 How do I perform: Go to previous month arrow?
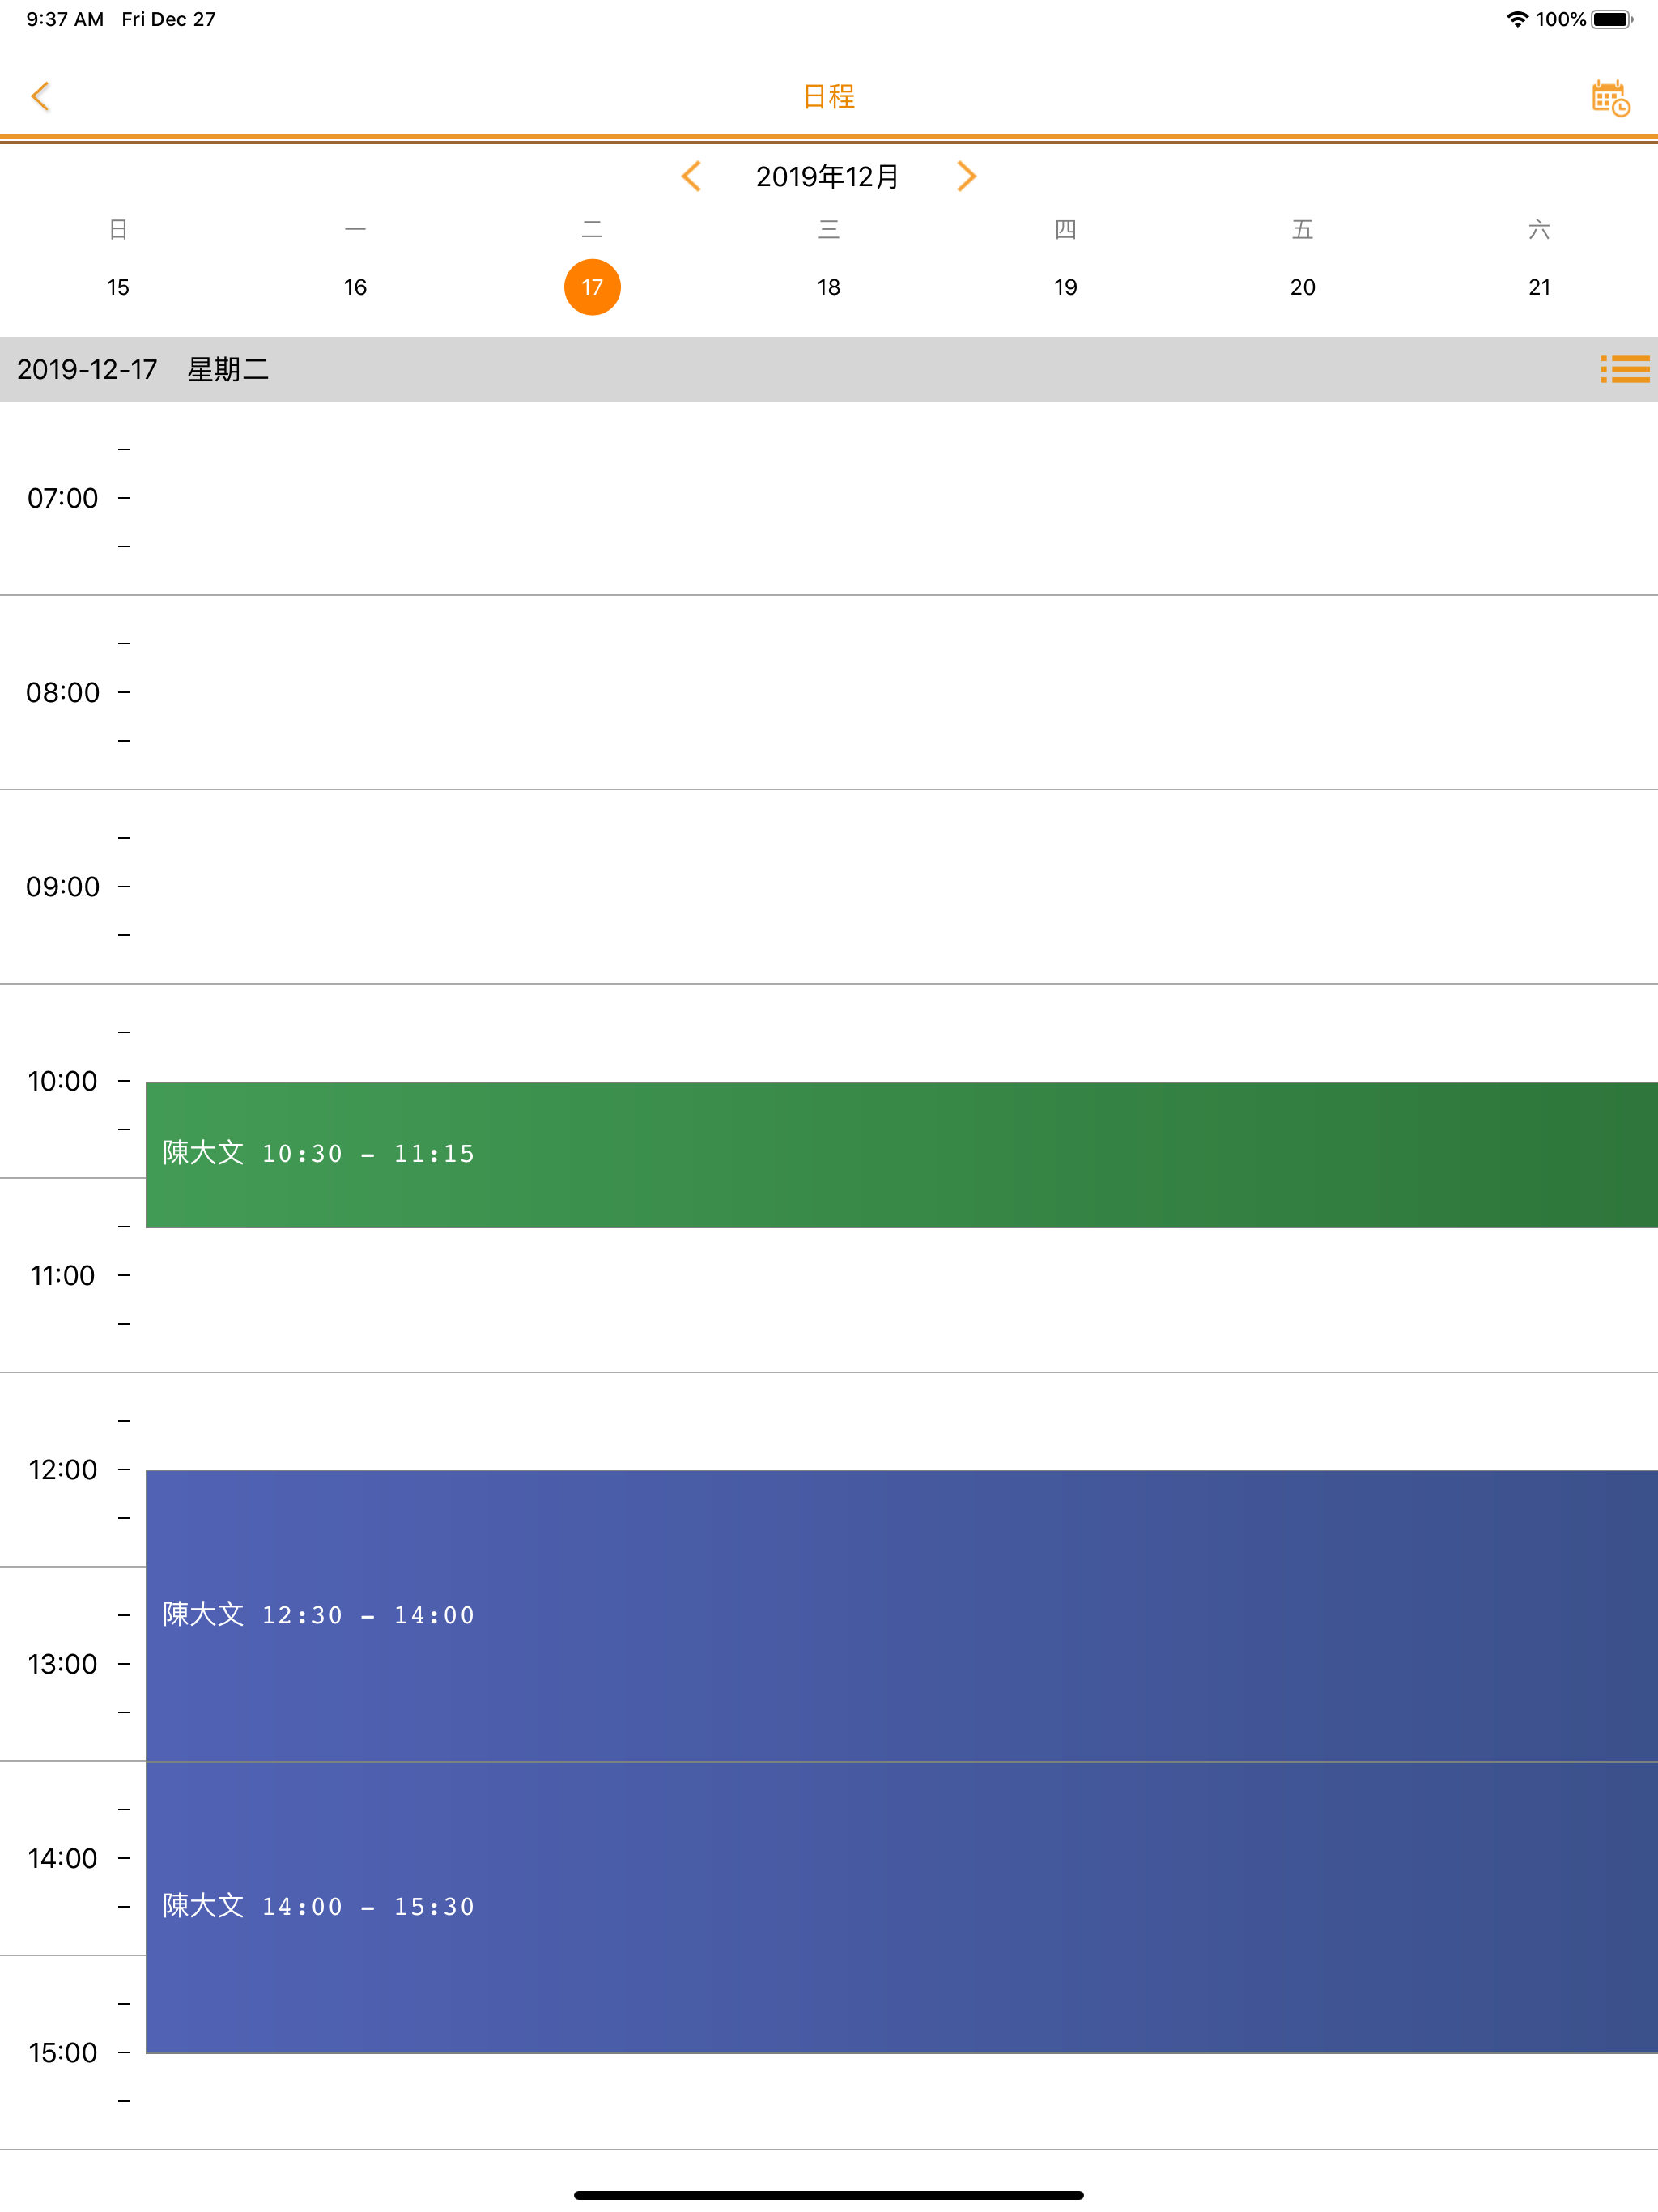point(691,176)
